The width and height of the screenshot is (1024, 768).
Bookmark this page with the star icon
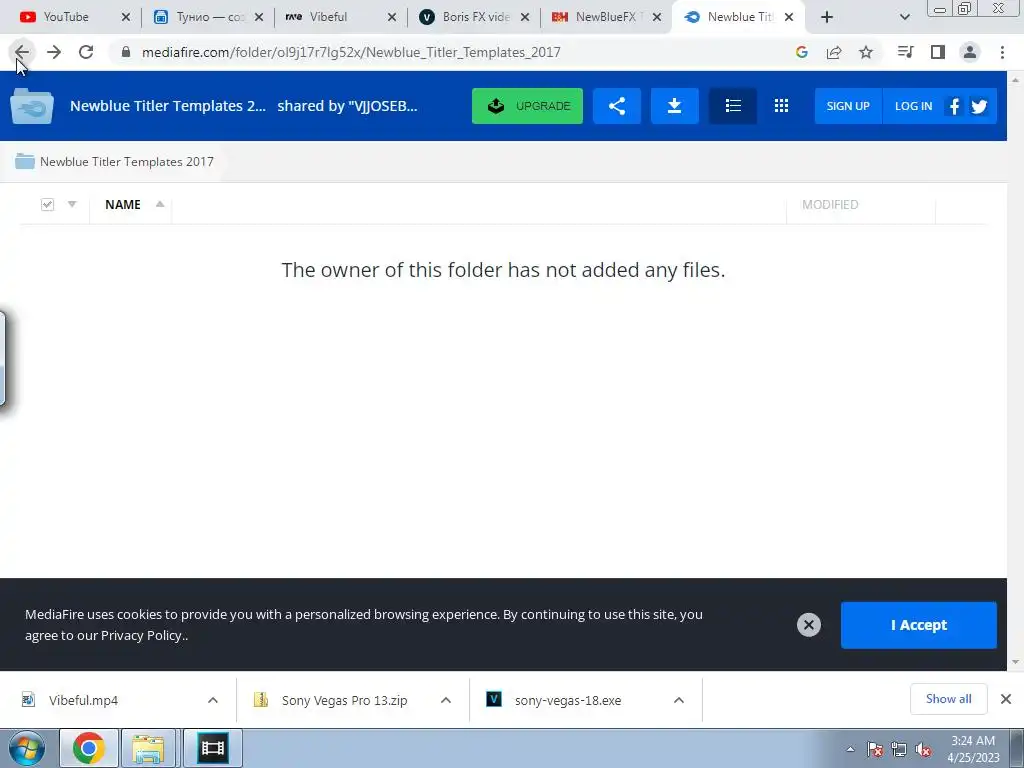(x=866, y=52)
